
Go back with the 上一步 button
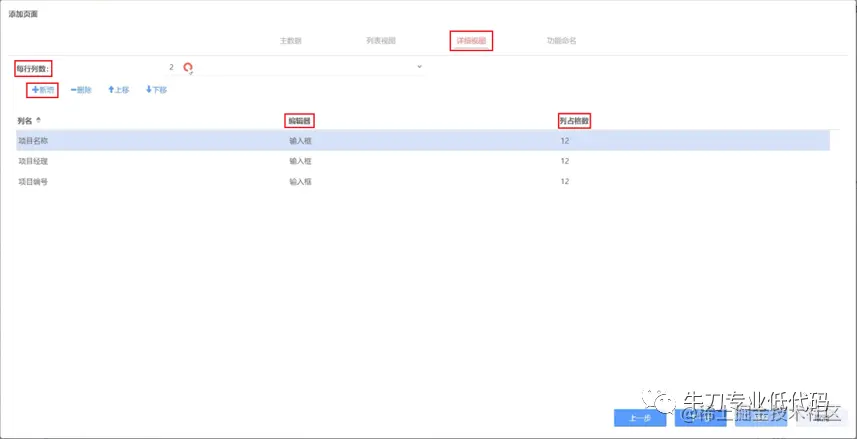click(640, 418)
